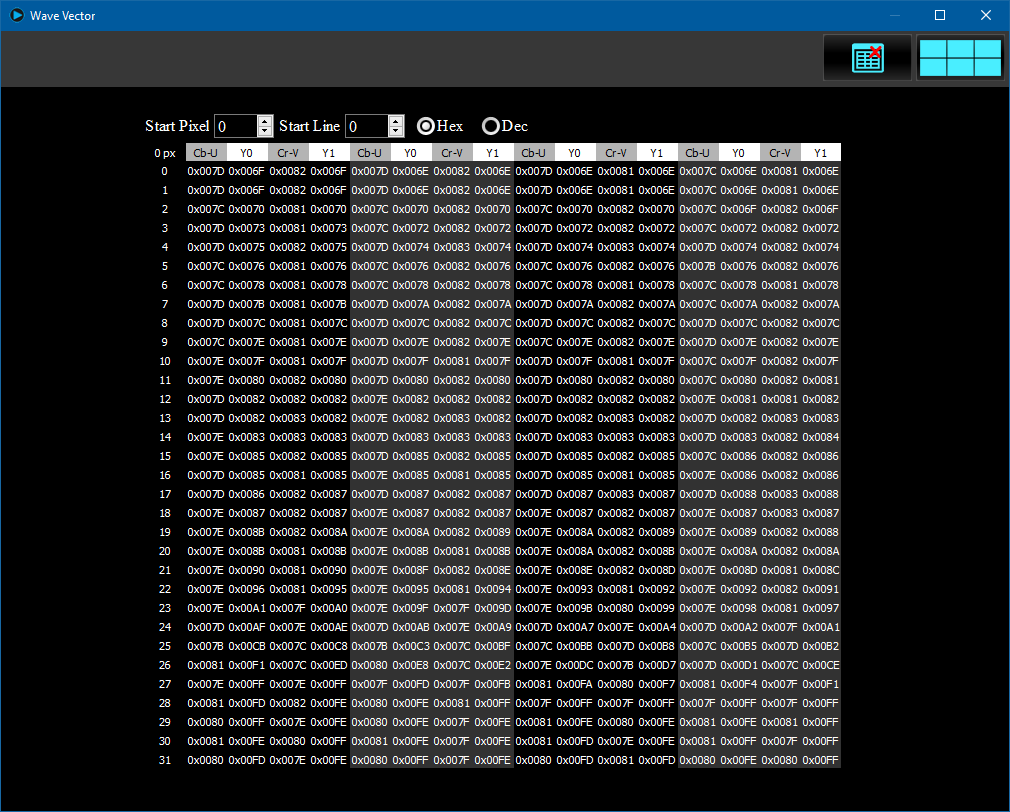Click the table-with-red-X clear icon

[867, 57]
